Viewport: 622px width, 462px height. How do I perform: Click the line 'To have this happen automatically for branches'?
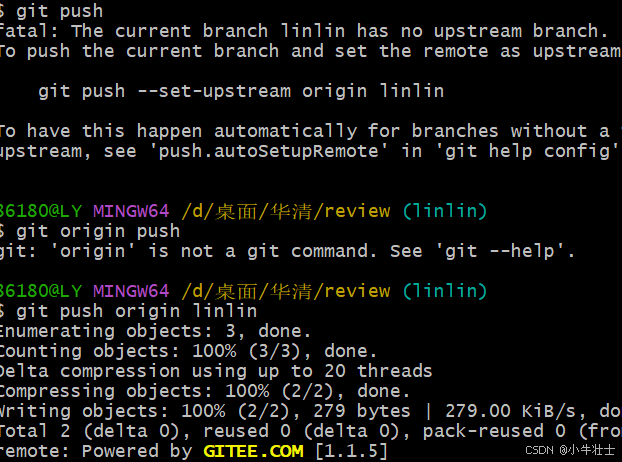point(311,131)
